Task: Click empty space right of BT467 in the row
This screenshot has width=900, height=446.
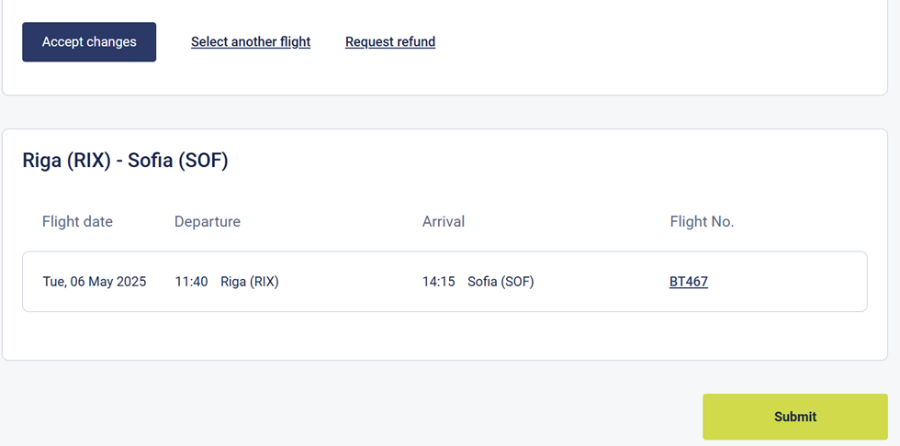Action: coord(786,282)
